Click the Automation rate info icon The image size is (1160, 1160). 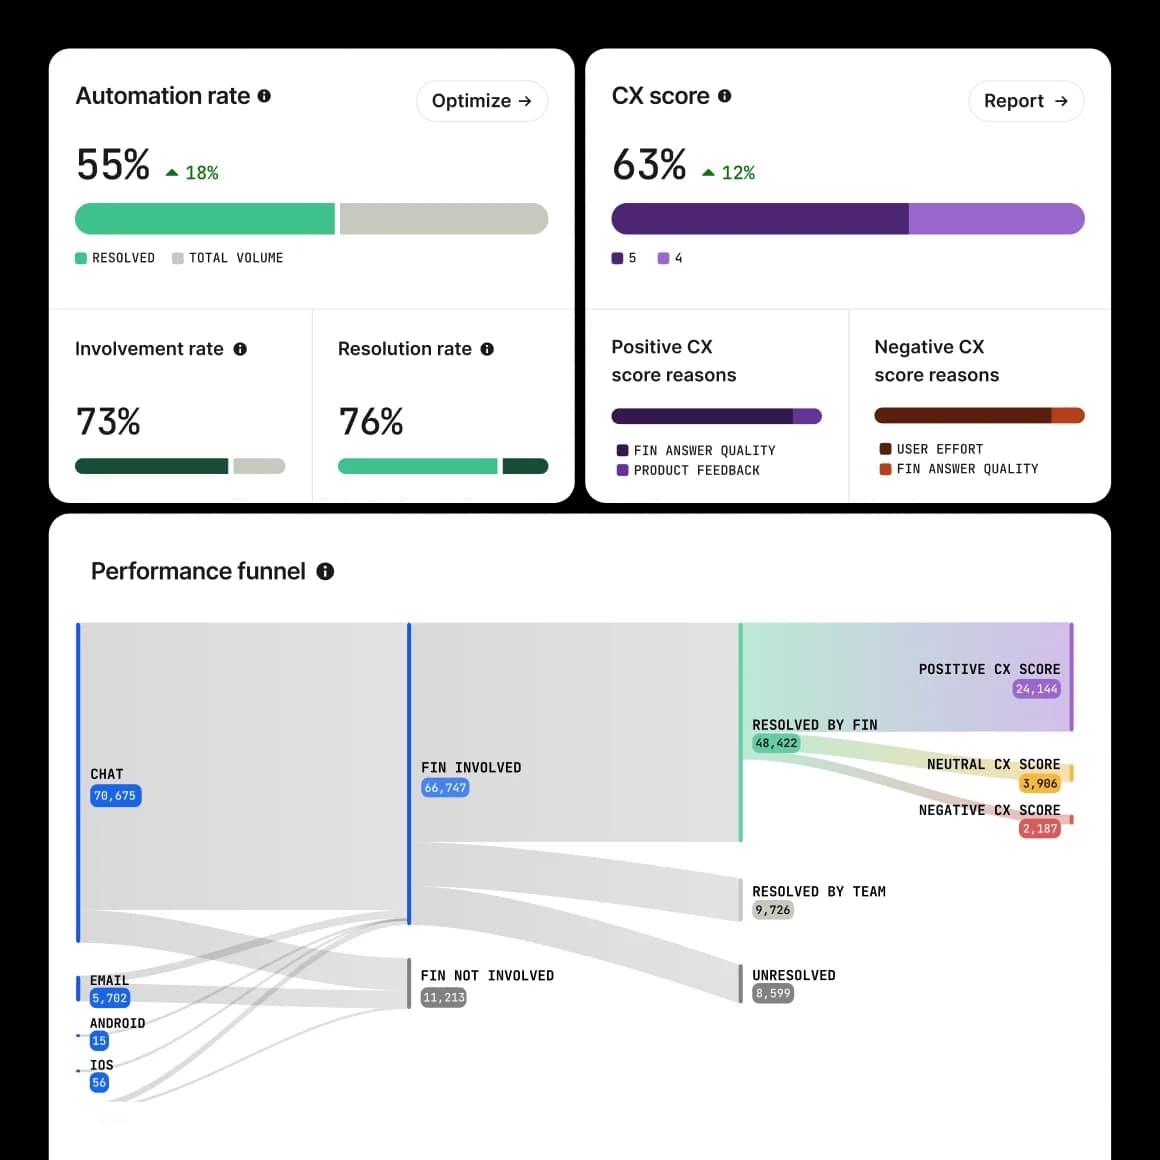(x=264, y=95)
